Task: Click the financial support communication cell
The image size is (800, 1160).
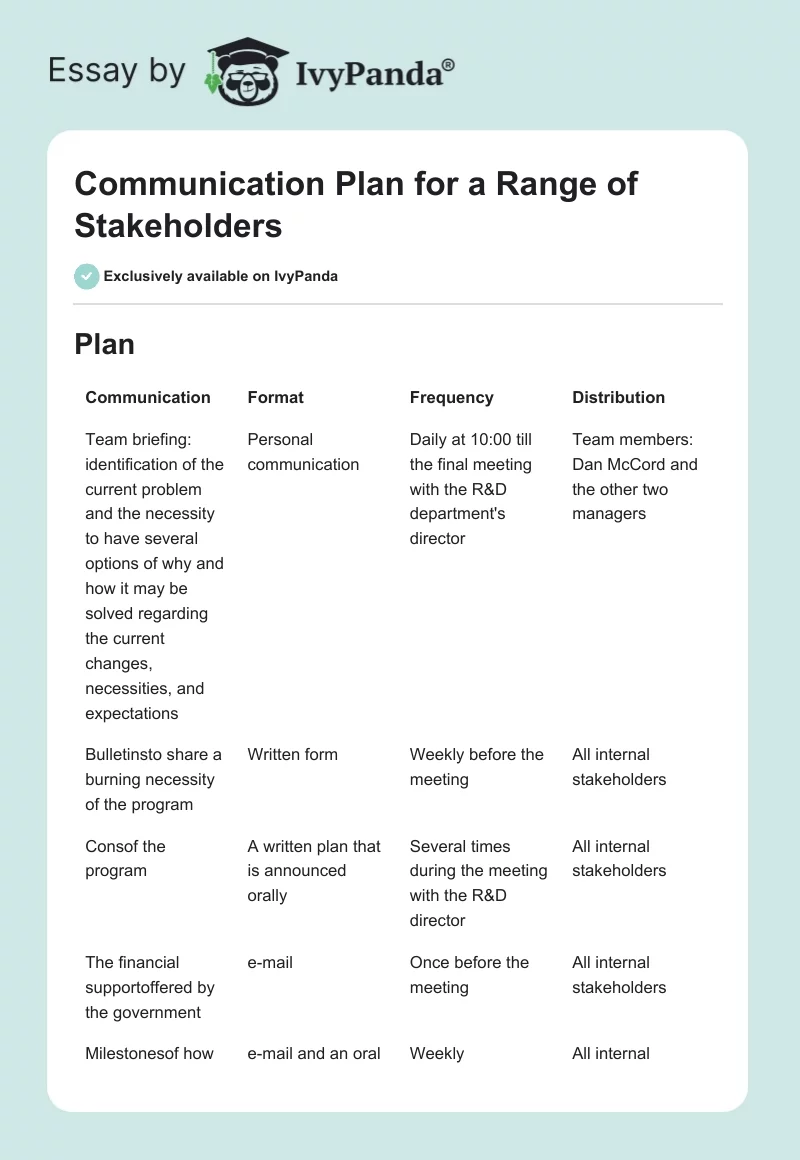Action: [x=150, y=987]
